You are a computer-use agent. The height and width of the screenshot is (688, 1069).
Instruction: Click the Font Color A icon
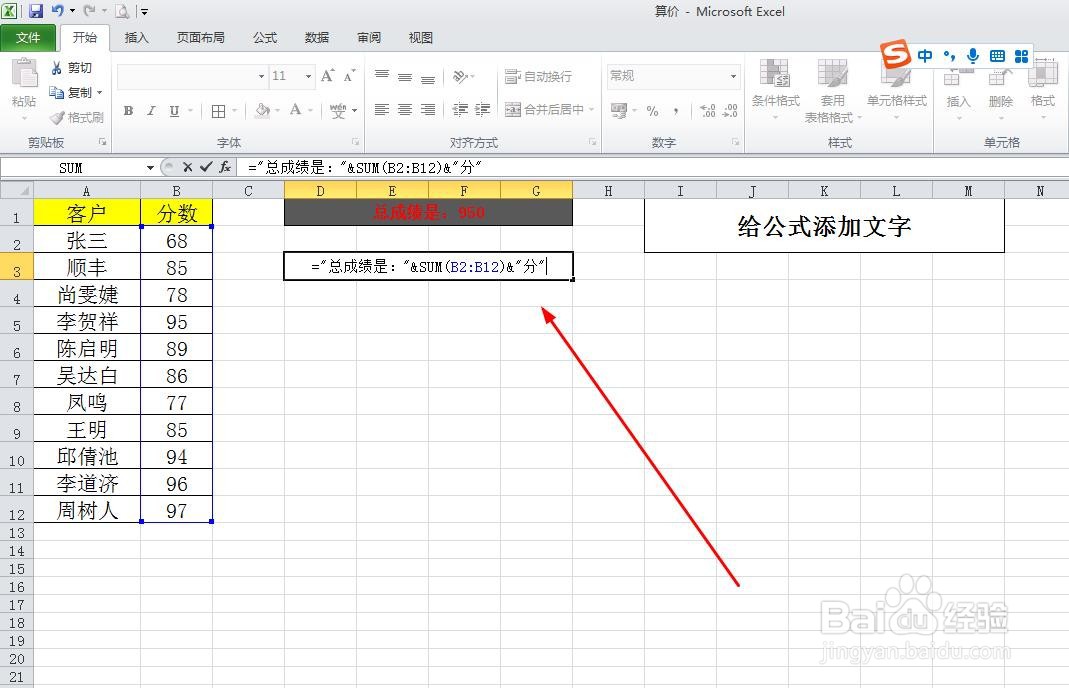(x=295, y=110)
